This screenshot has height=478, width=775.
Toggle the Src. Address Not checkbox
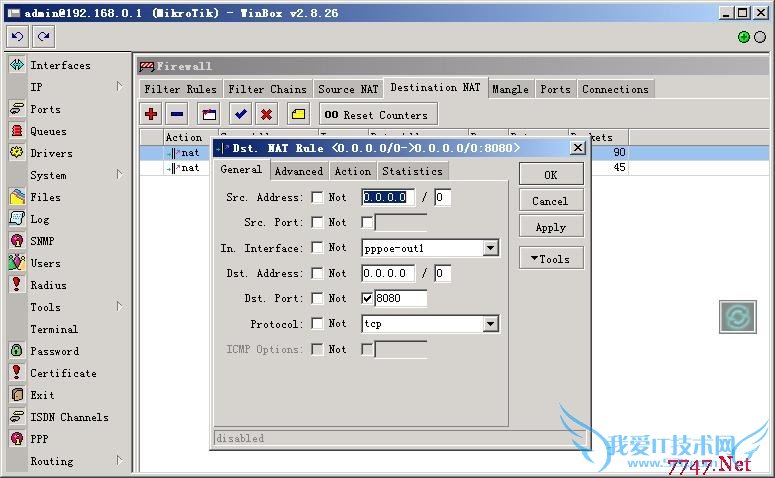pos(317,198)
